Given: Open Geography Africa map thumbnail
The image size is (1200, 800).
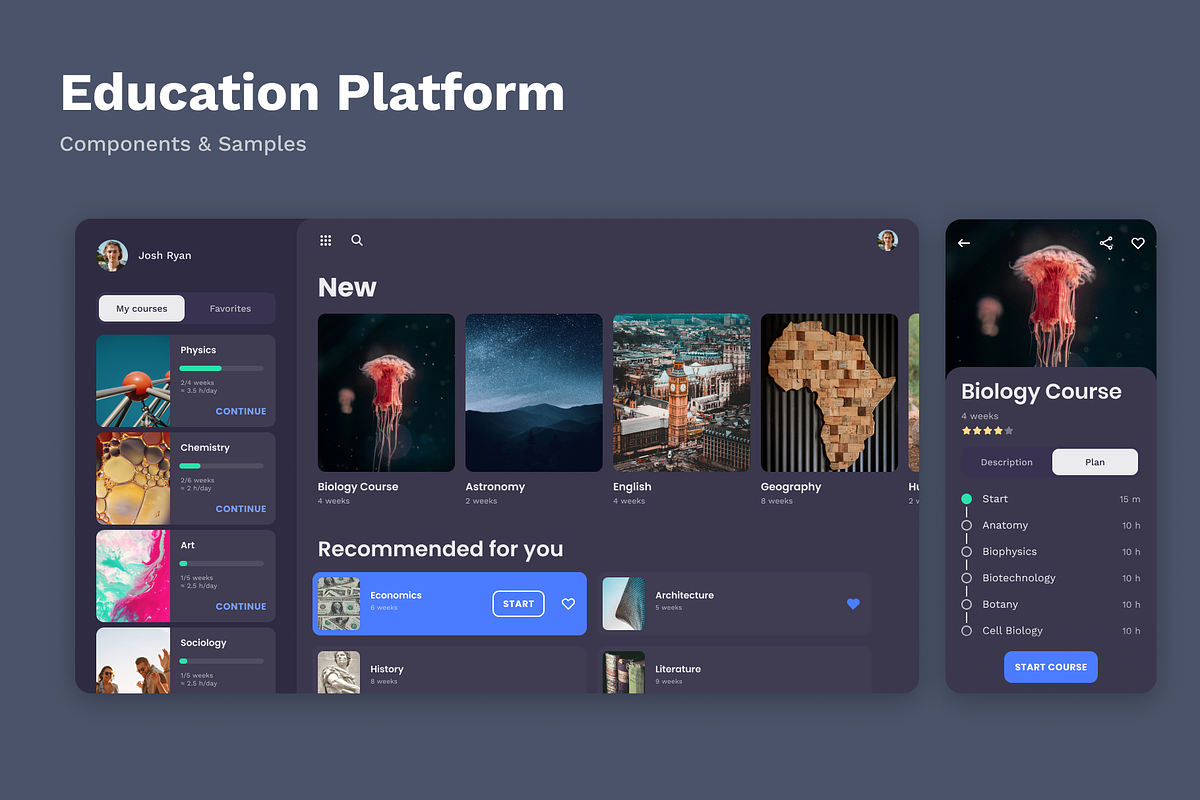Looking at the screenshot, I should 829,393.
